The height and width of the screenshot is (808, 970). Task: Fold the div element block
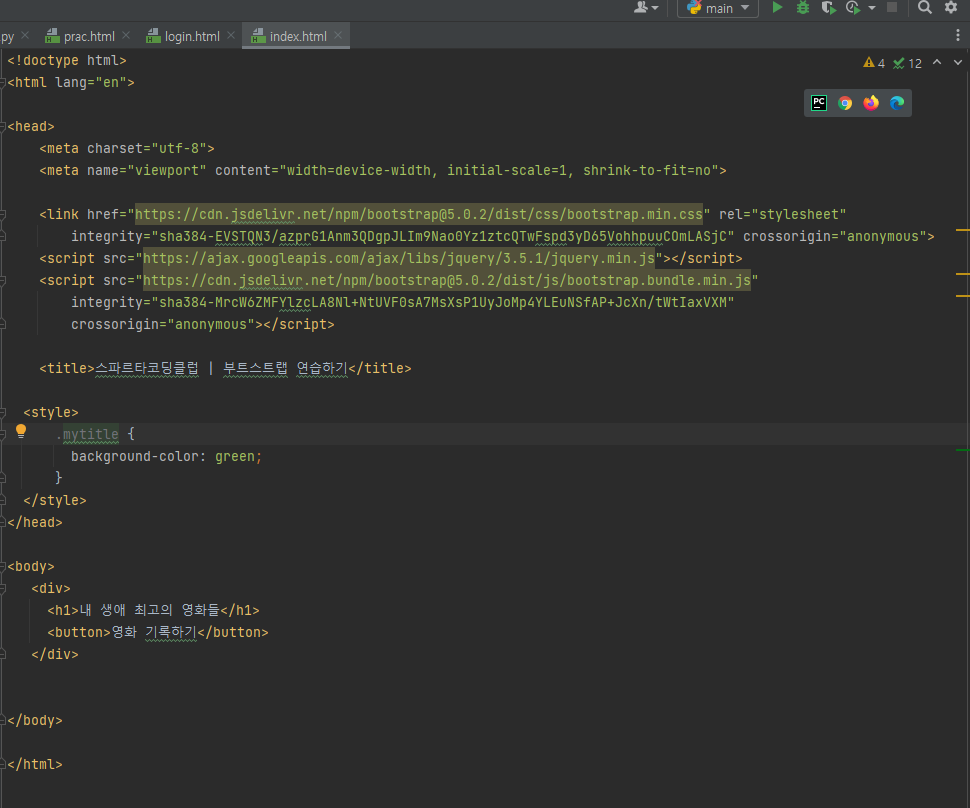coord(3,588)
